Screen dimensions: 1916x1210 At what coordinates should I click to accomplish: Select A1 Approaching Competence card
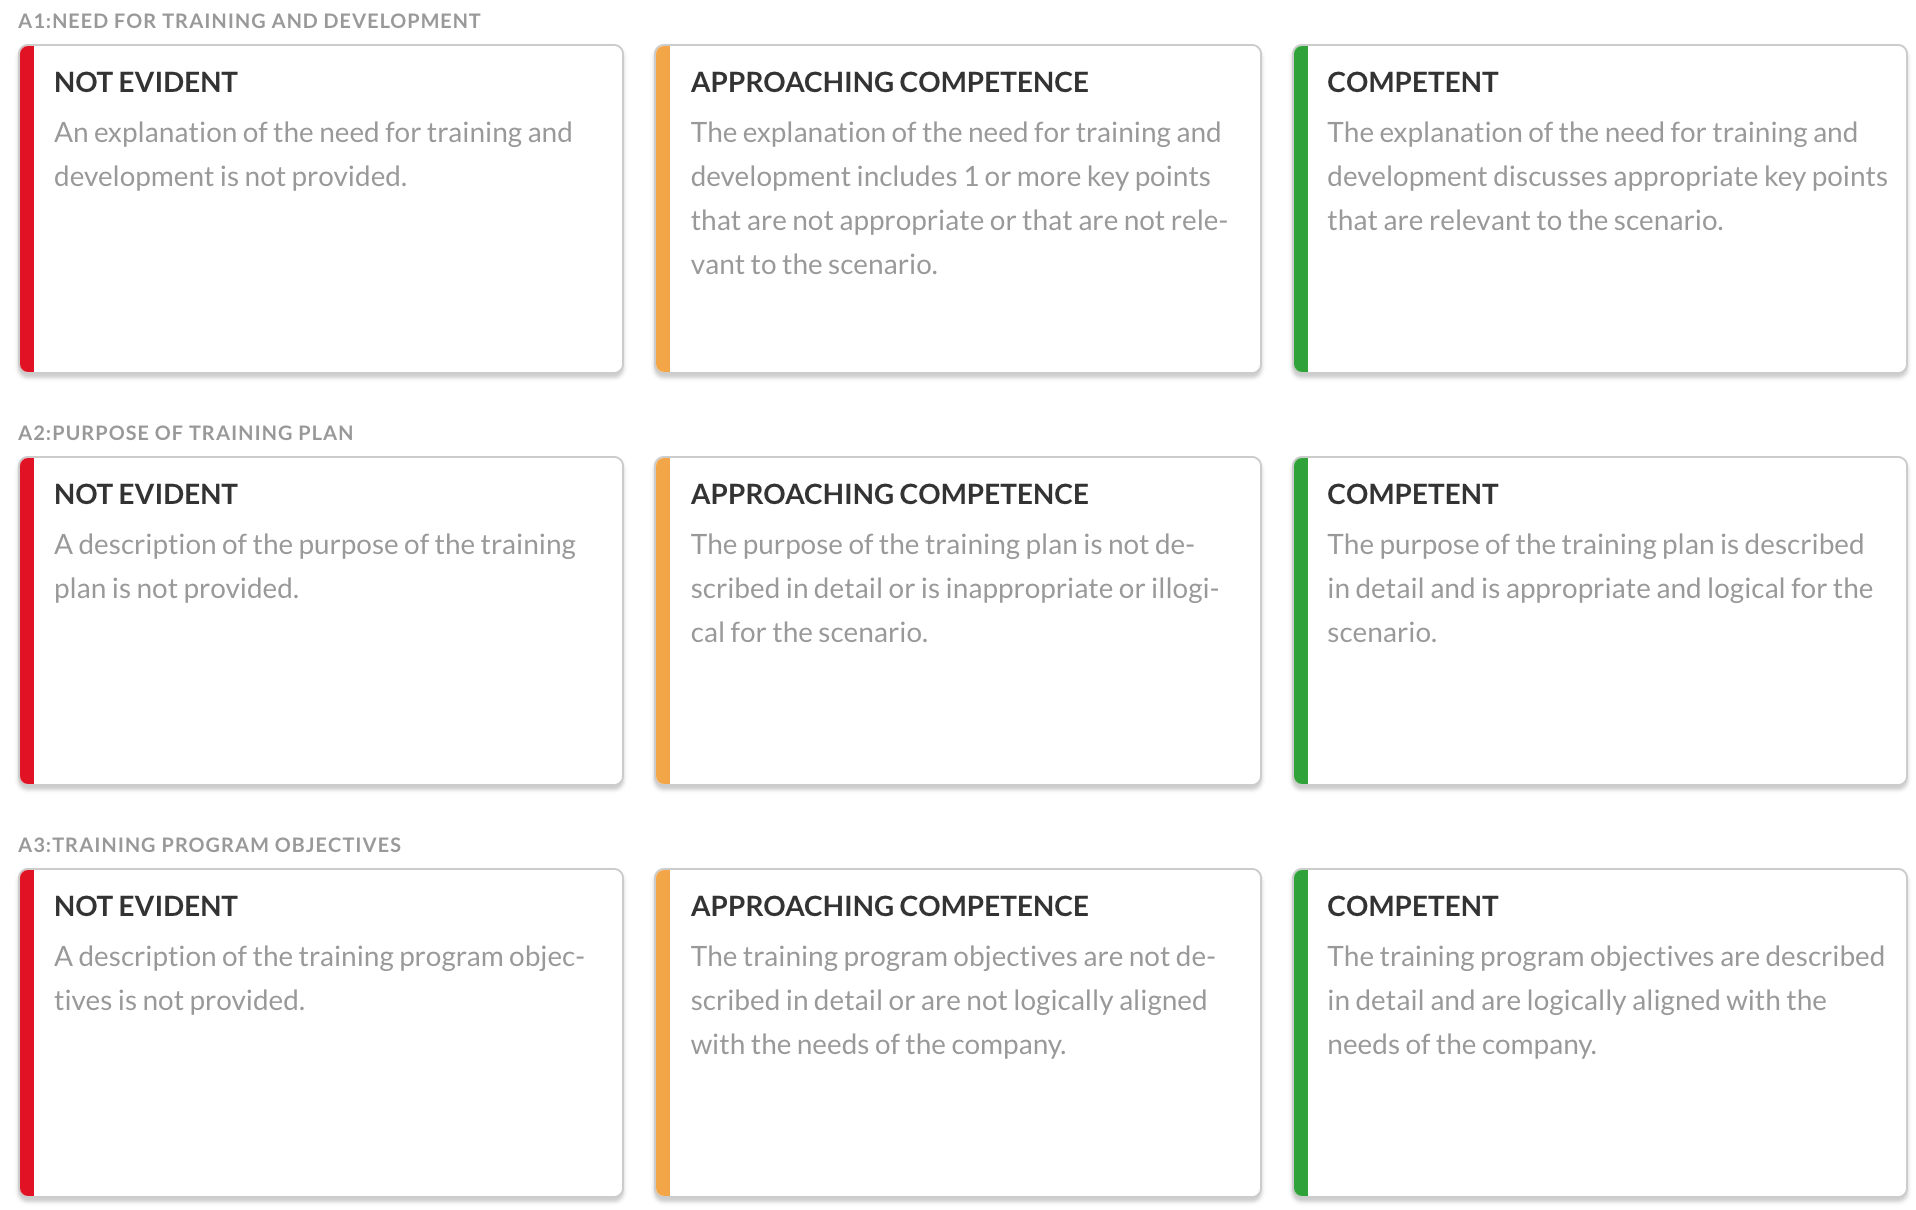(x=958, y=209)
